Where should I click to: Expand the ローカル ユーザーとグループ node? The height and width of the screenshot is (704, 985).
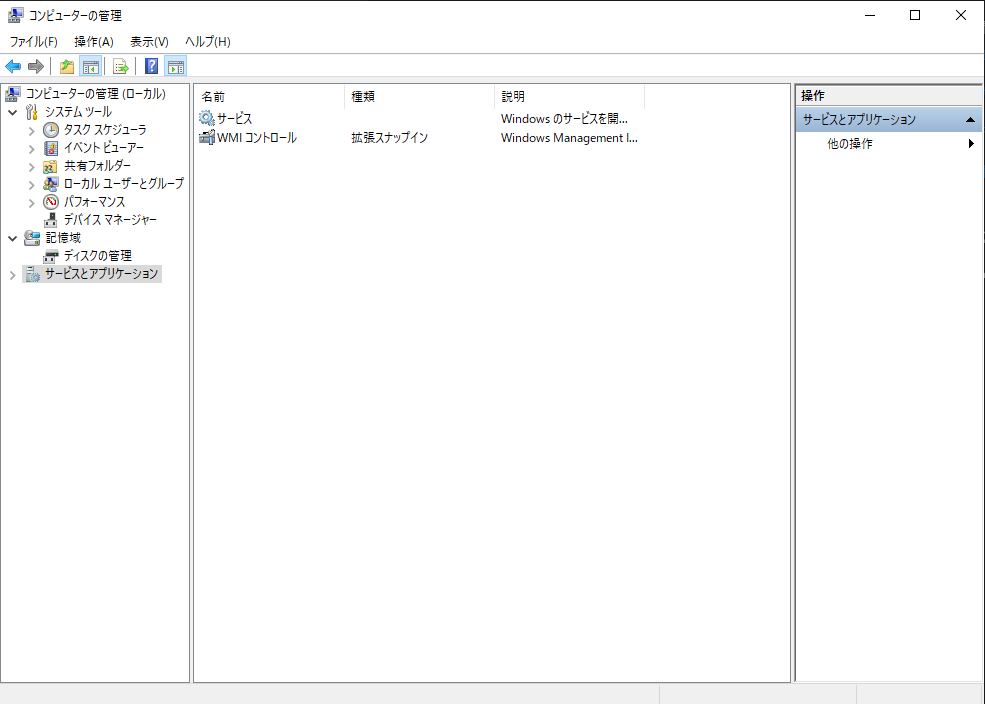click(x=31, y=185)
